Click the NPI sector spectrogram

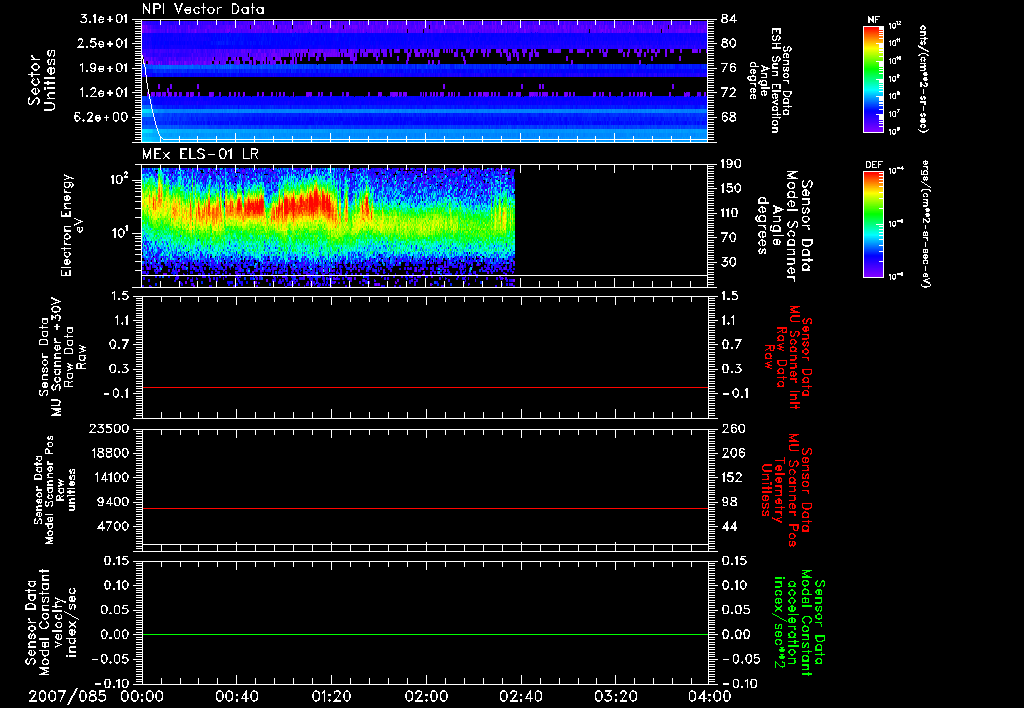tap(424, 80)
